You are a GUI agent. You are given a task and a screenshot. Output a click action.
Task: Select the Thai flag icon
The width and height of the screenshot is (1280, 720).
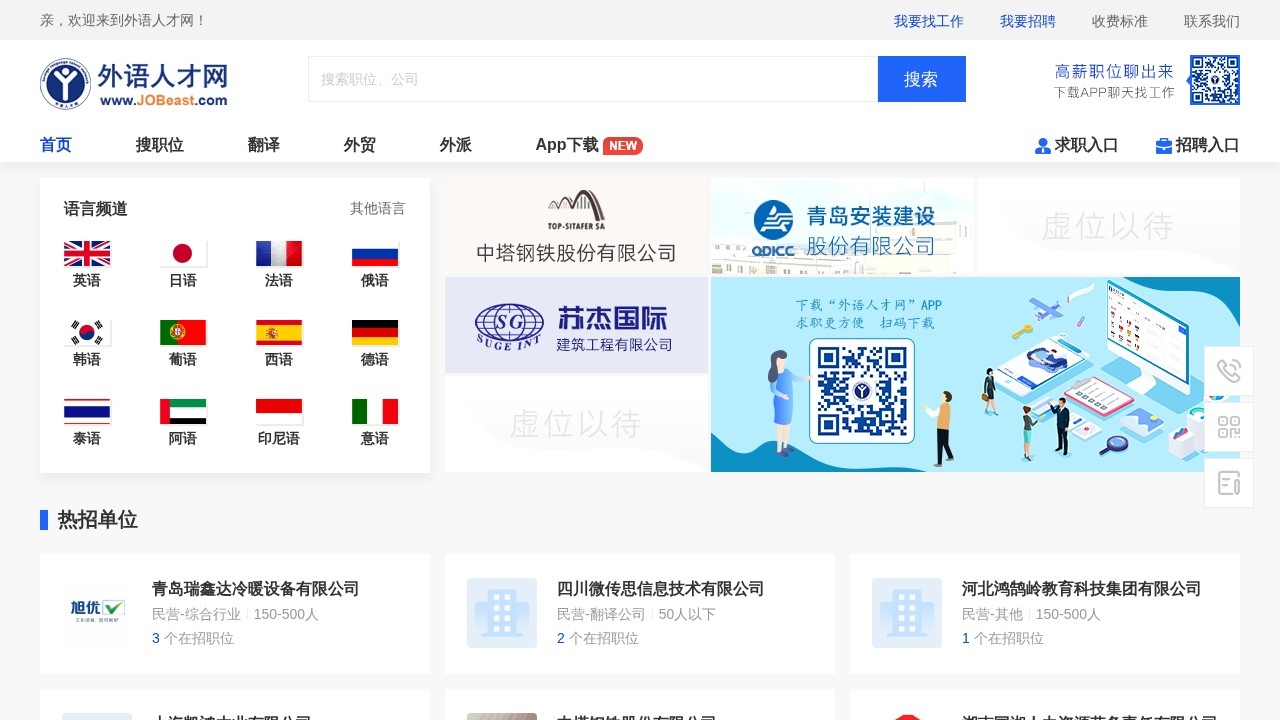pos(87,411)
